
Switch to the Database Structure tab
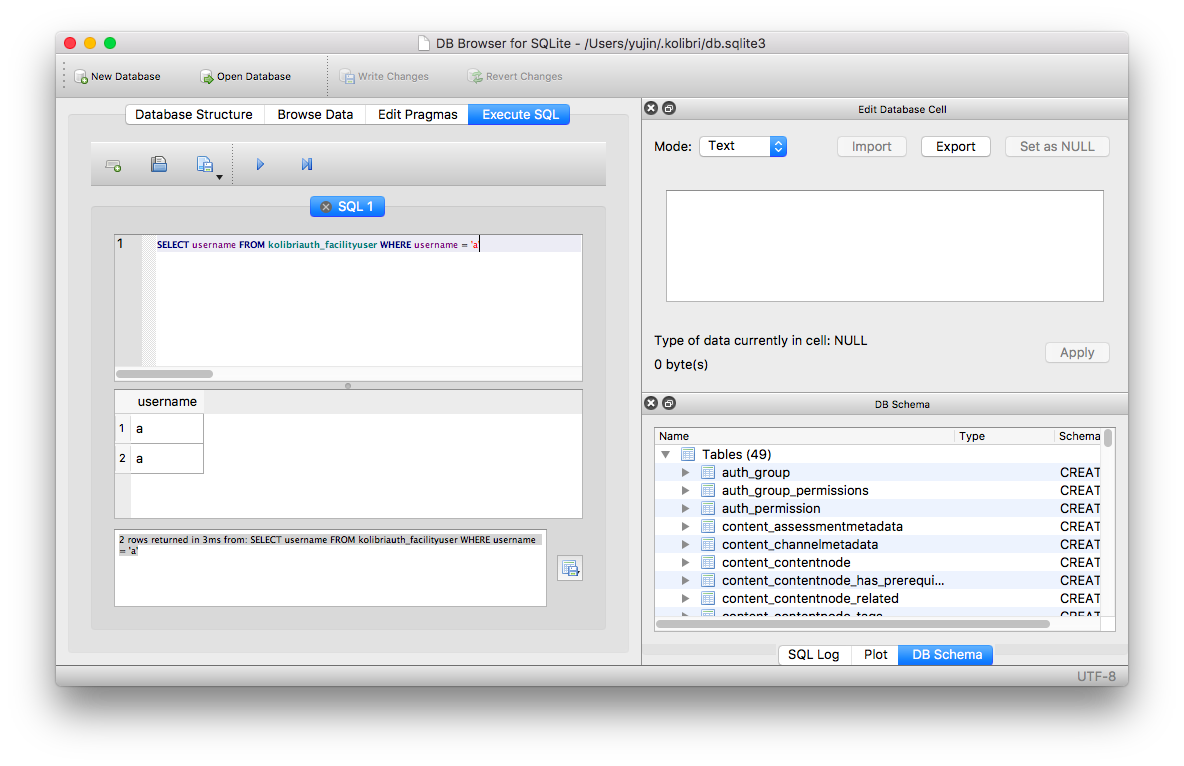tap(194, 115)
